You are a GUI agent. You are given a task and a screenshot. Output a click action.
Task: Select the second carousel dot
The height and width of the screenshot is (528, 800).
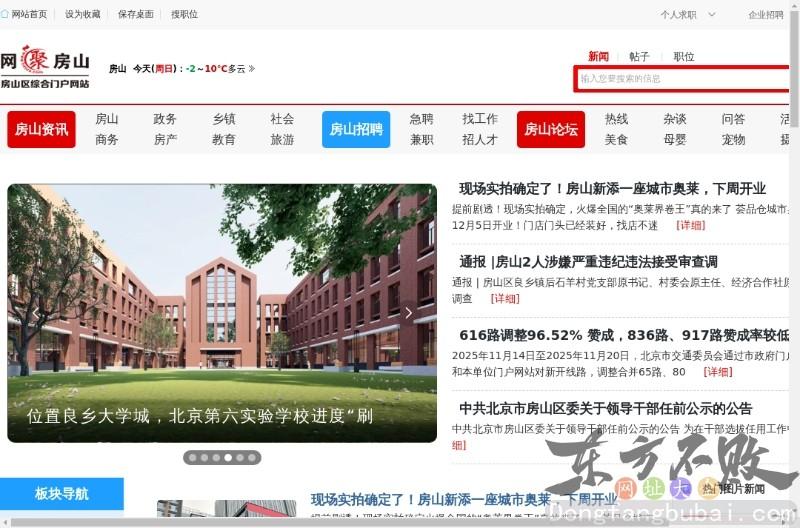click(x=204, y=458)
